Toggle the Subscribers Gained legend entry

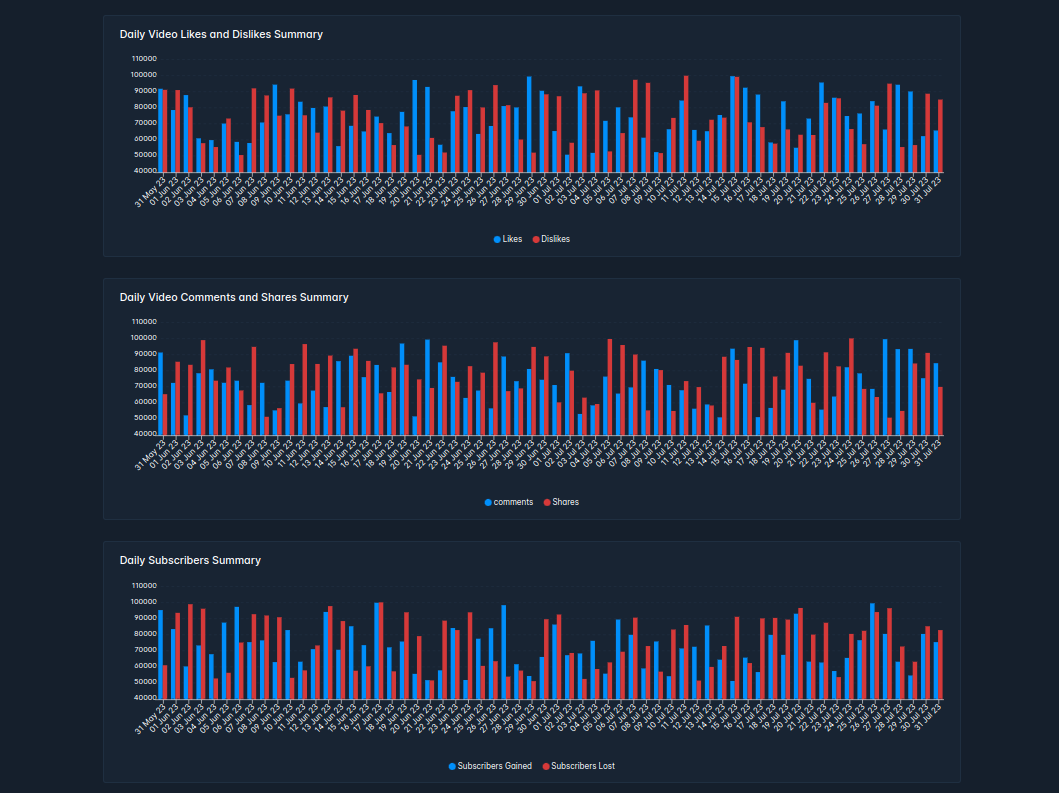(x=490, y=766)
